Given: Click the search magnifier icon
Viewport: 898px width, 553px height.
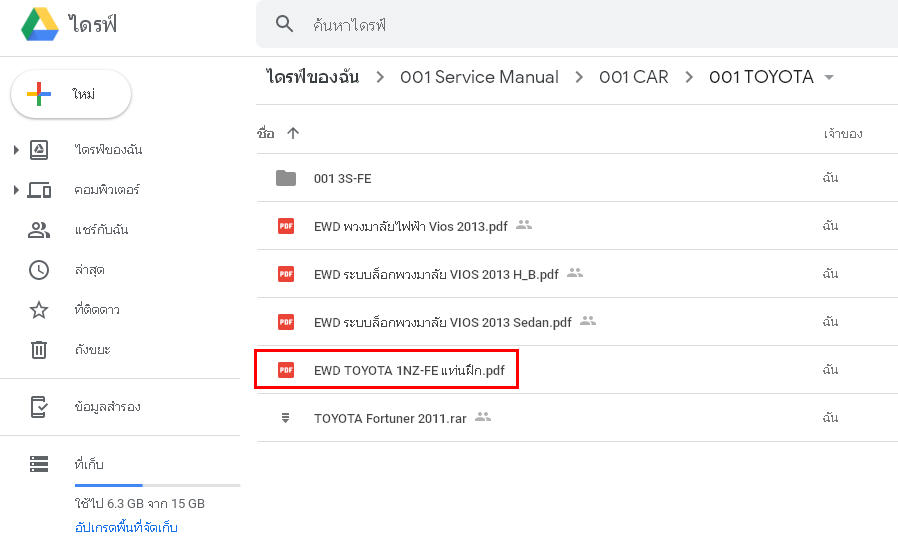Looking at the screenshot, I should [285, 24].
